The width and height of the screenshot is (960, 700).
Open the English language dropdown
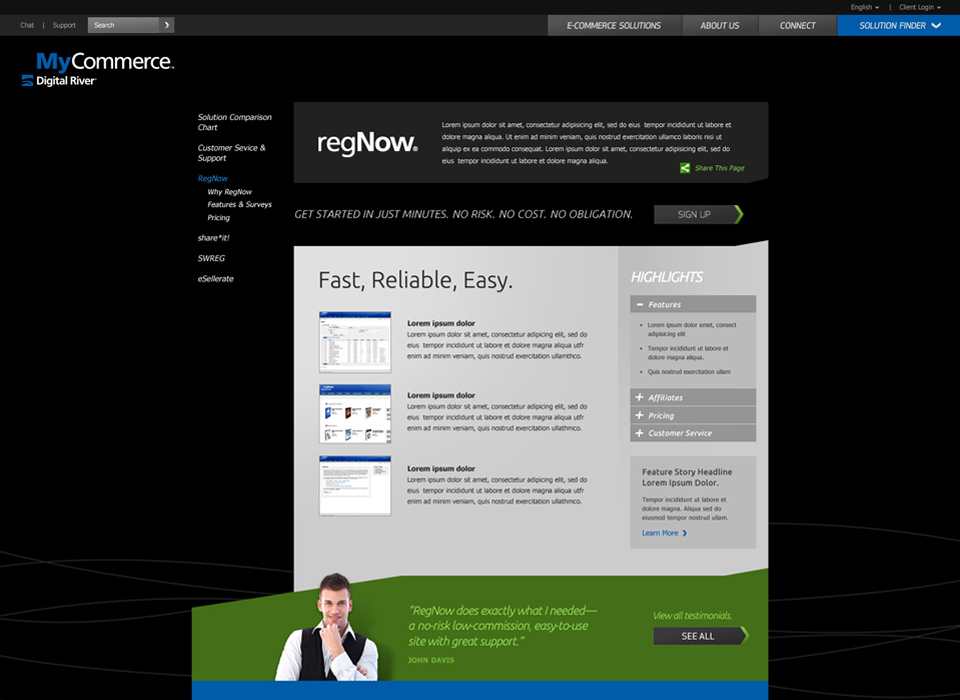click(864, 7)
